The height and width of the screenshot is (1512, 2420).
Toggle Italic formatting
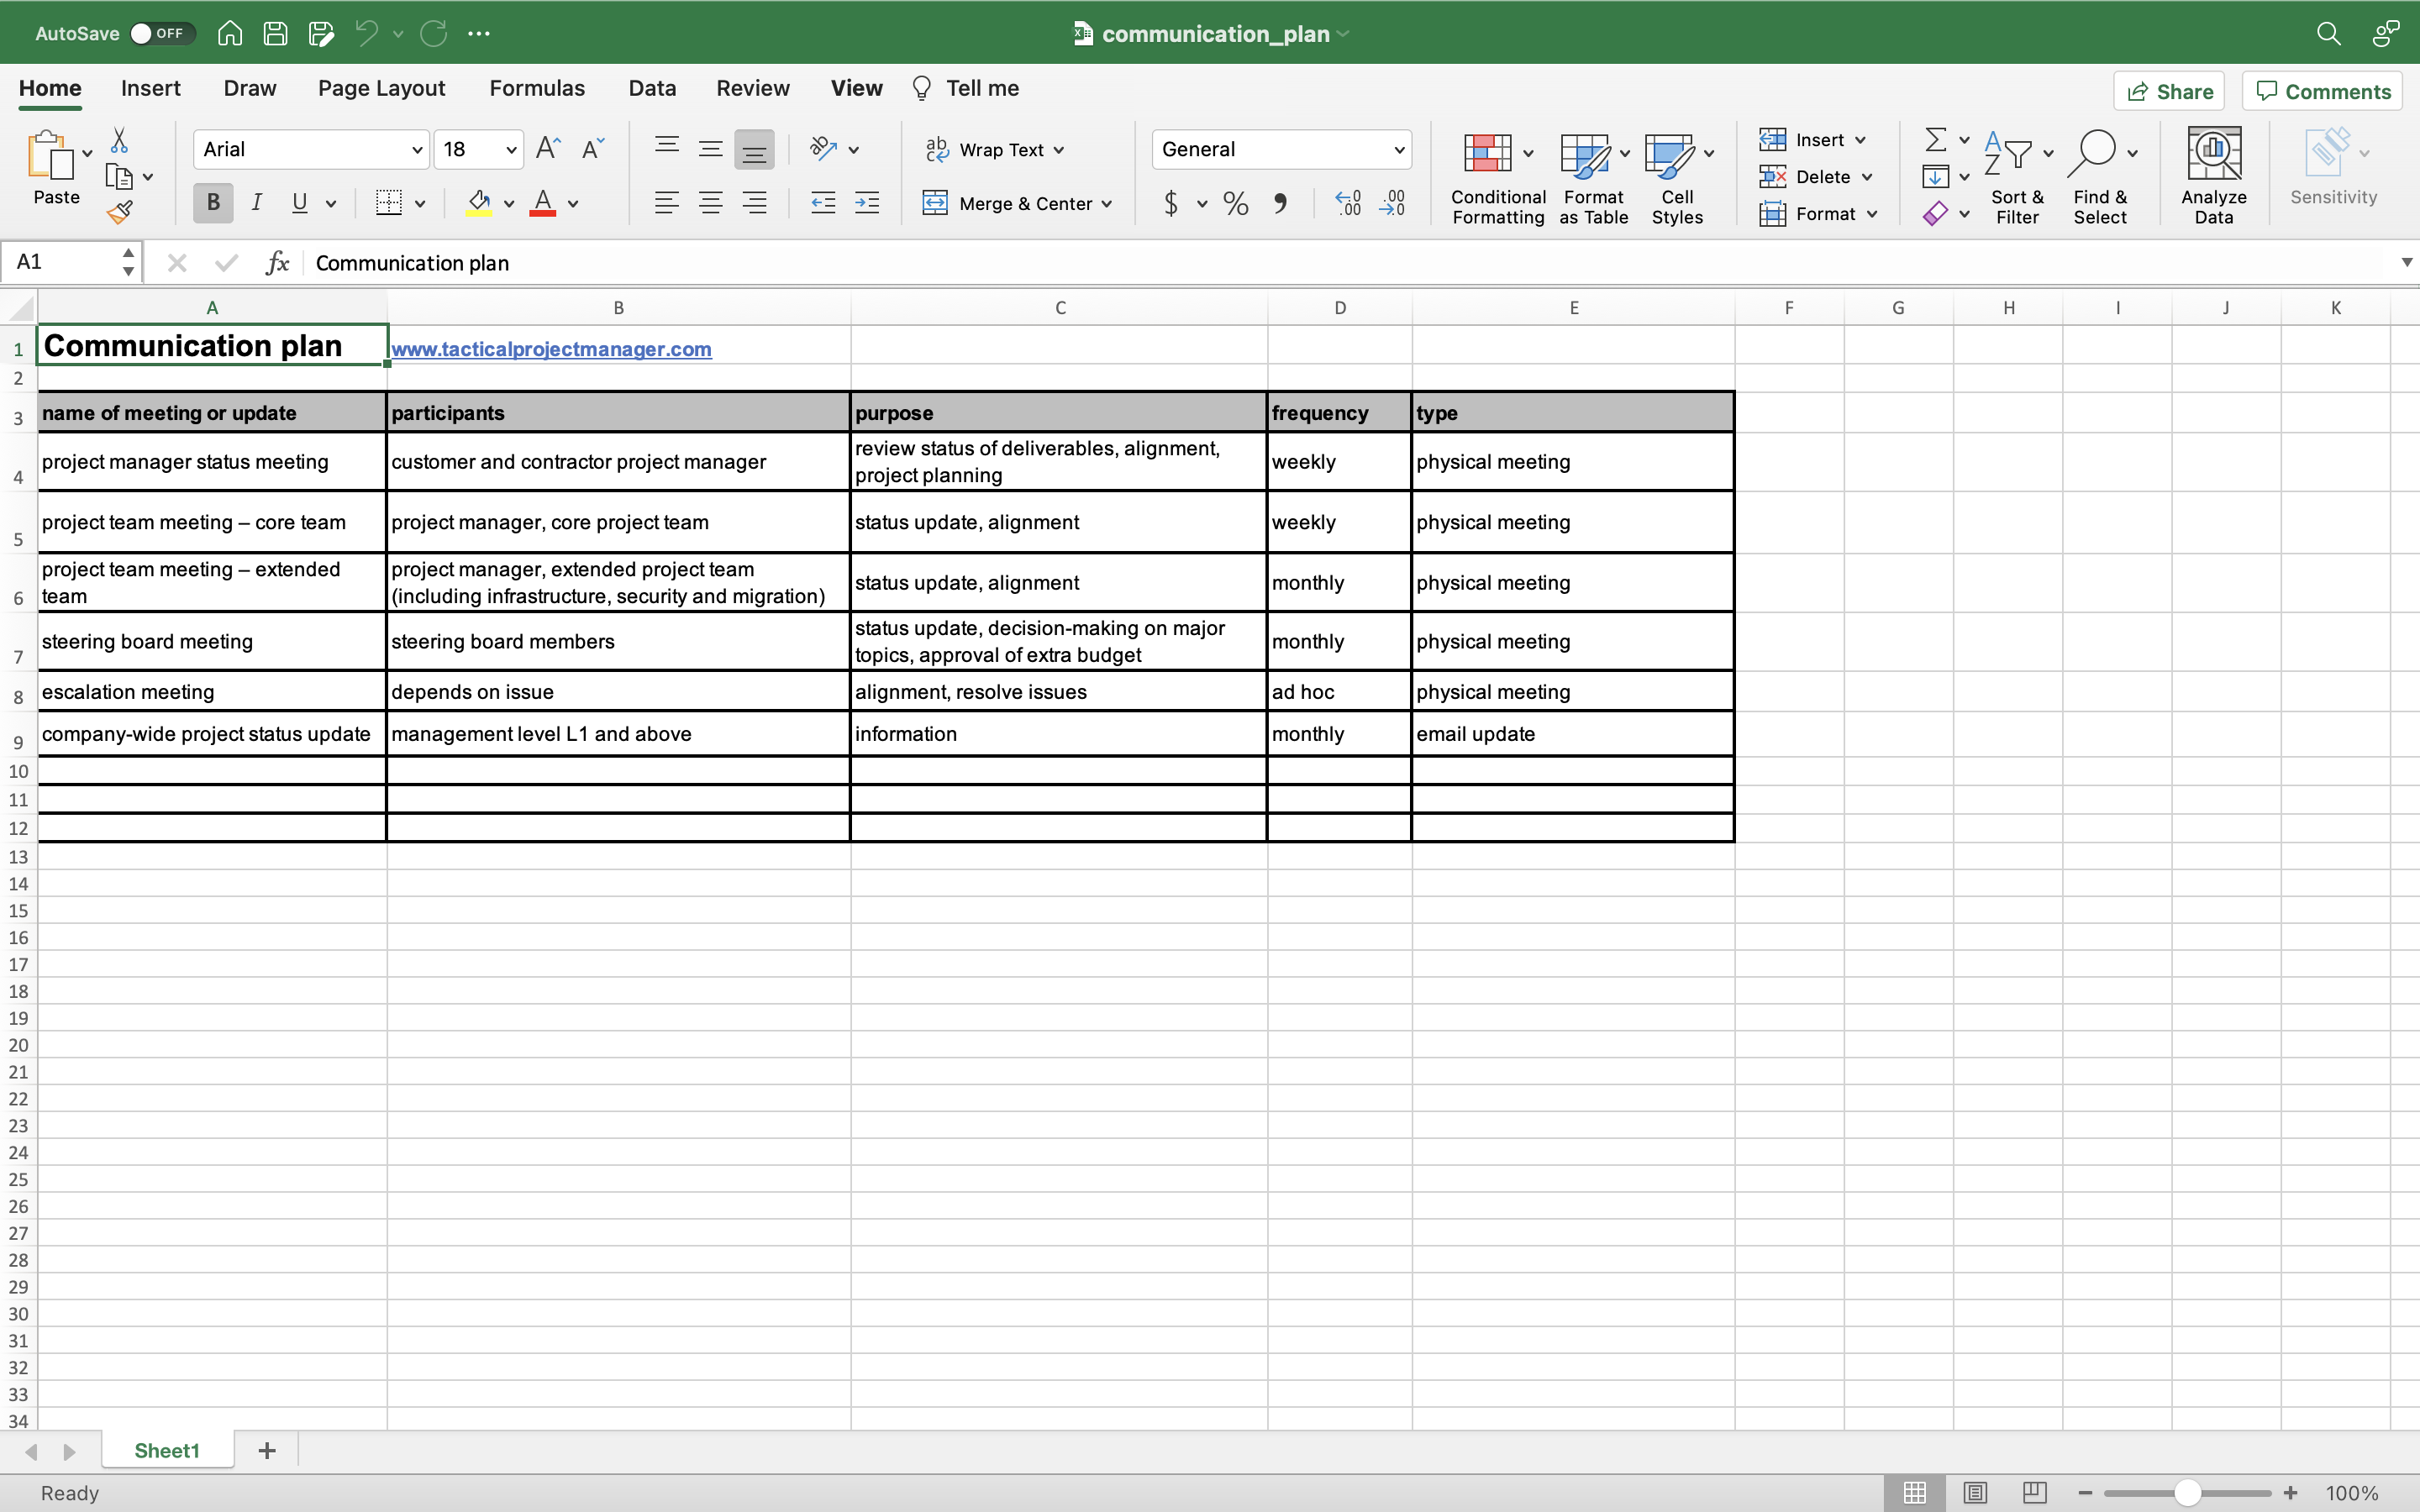click(x=257, y=203)
